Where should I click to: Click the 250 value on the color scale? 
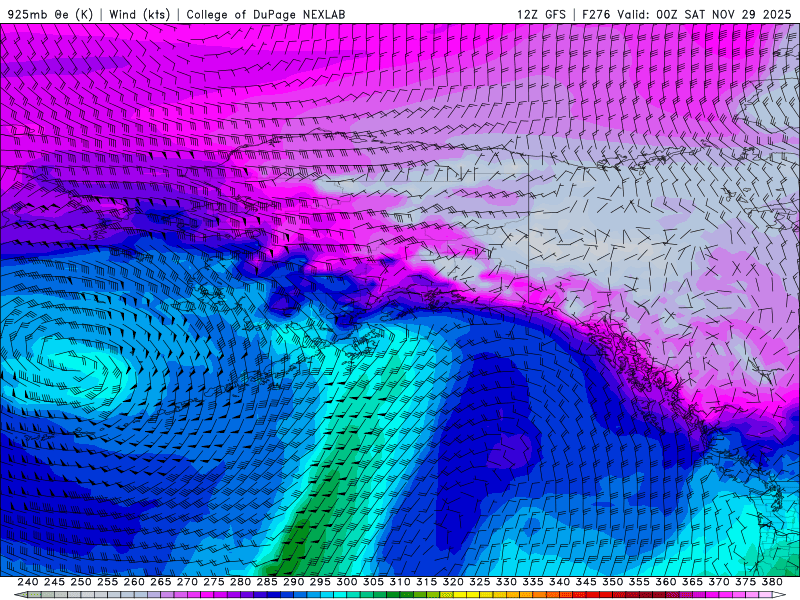click(81, 582)
